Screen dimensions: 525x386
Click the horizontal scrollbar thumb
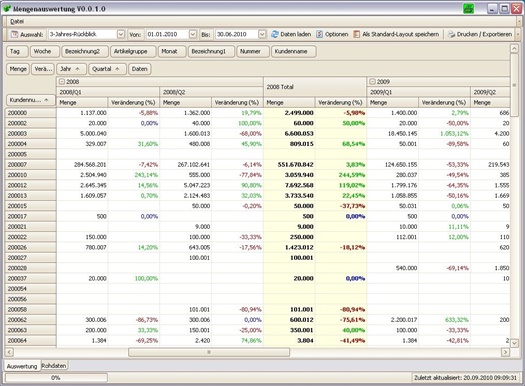tap(209, 352)
